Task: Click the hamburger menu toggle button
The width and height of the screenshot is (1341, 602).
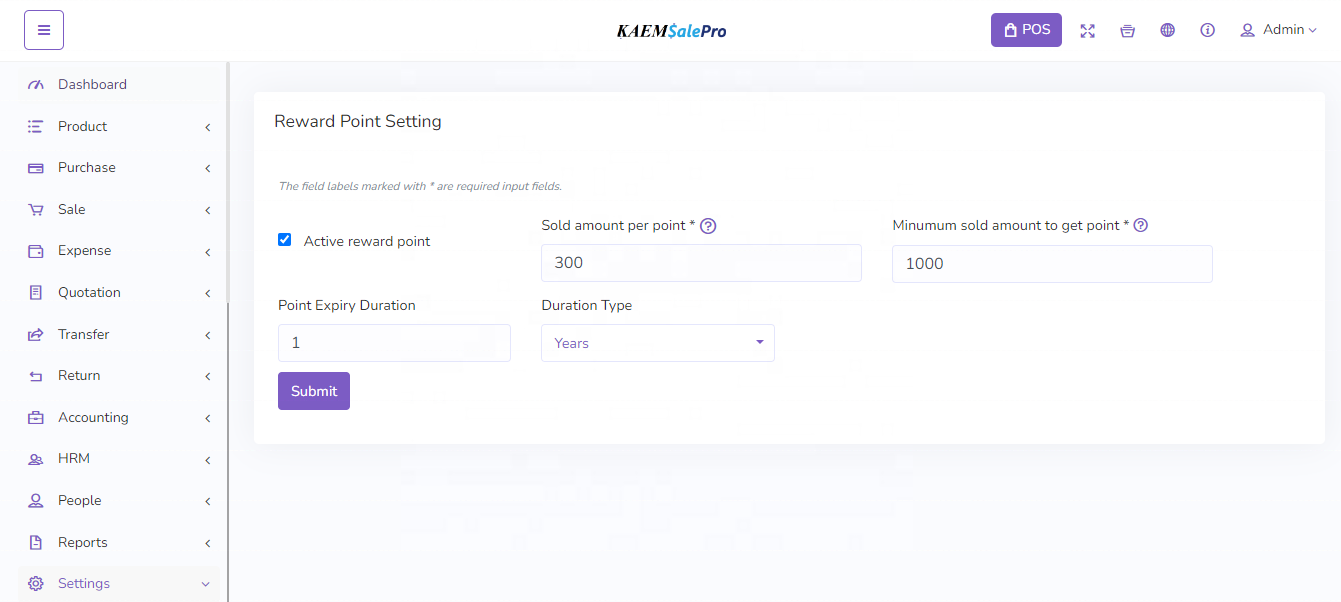Action: click(x=44, y=30)
